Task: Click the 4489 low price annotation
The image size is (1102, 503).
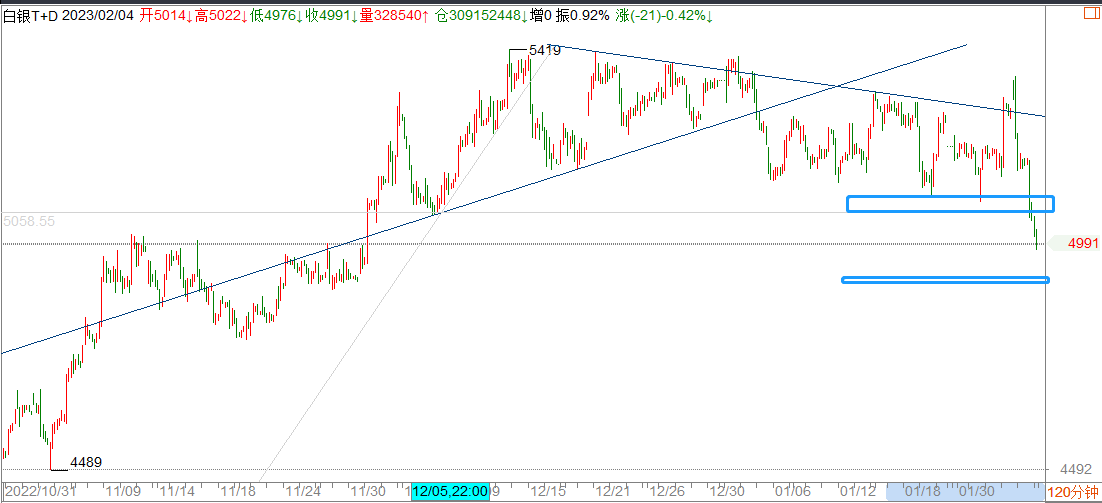Action: [86, 462]
